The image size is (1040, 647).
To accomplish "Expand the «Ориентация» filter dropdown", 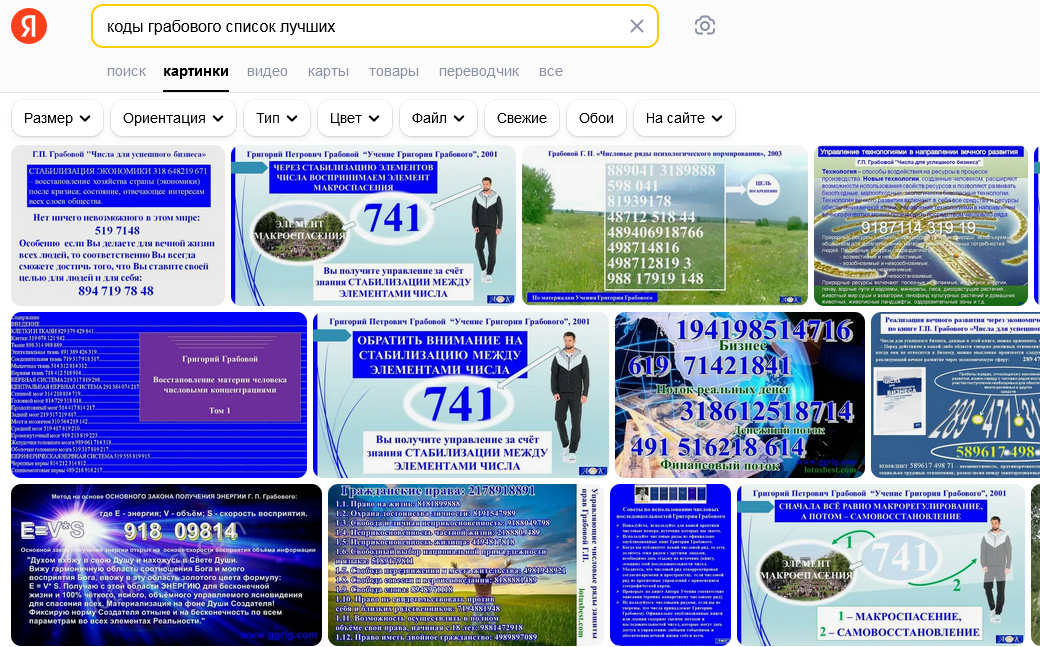I will 173,118.
